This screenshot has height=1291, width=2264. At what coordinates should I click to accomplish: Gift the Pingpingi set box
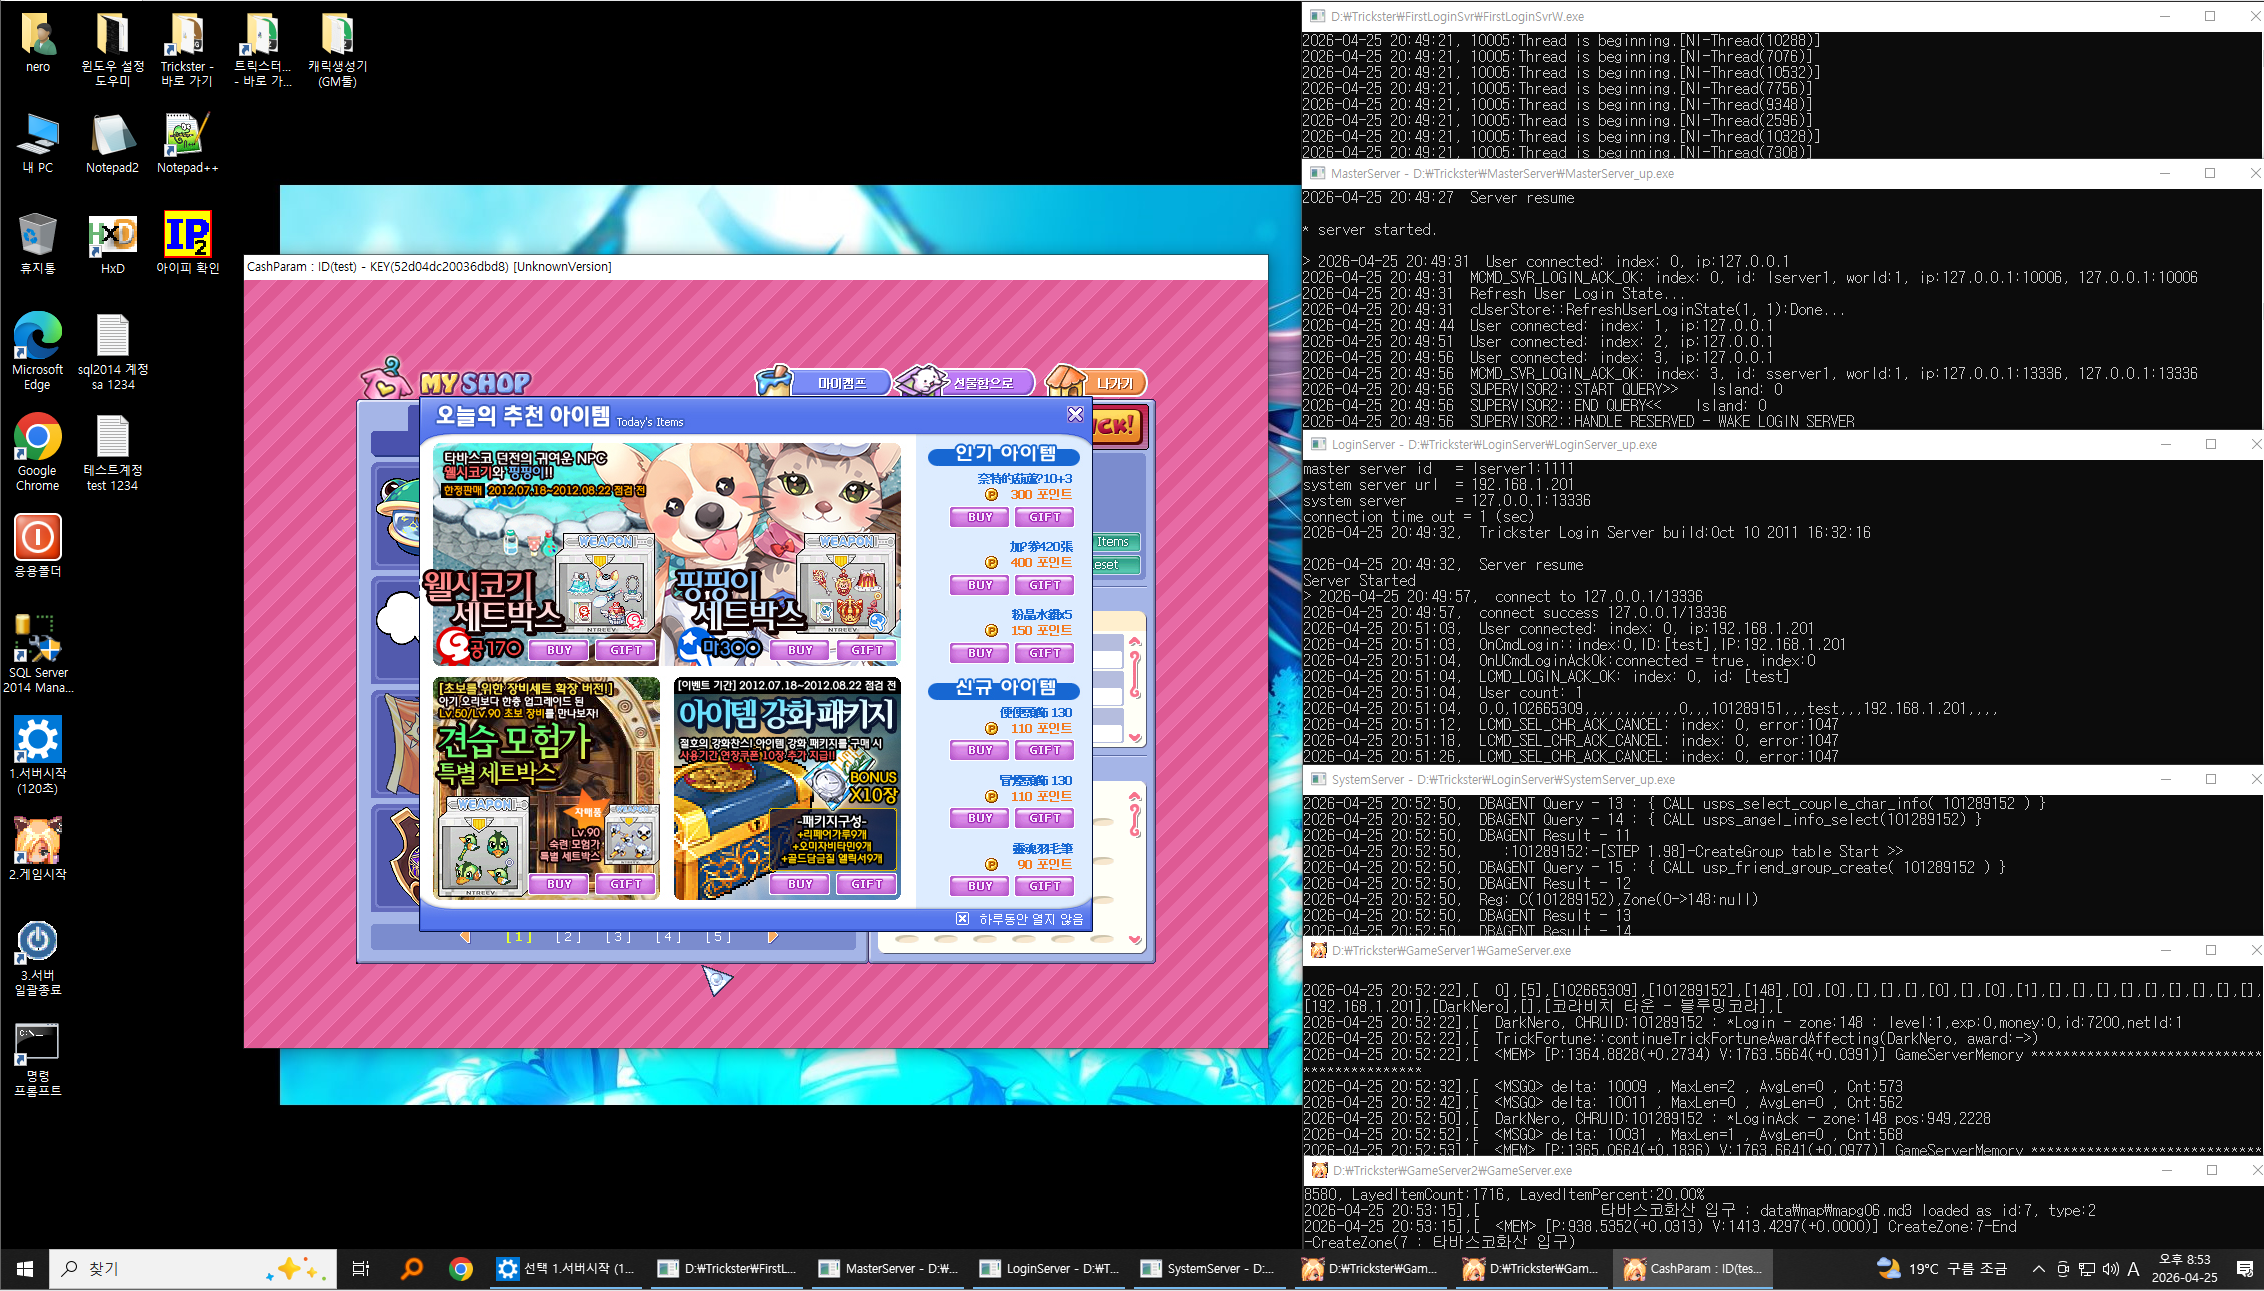click(x=866, y=650)
